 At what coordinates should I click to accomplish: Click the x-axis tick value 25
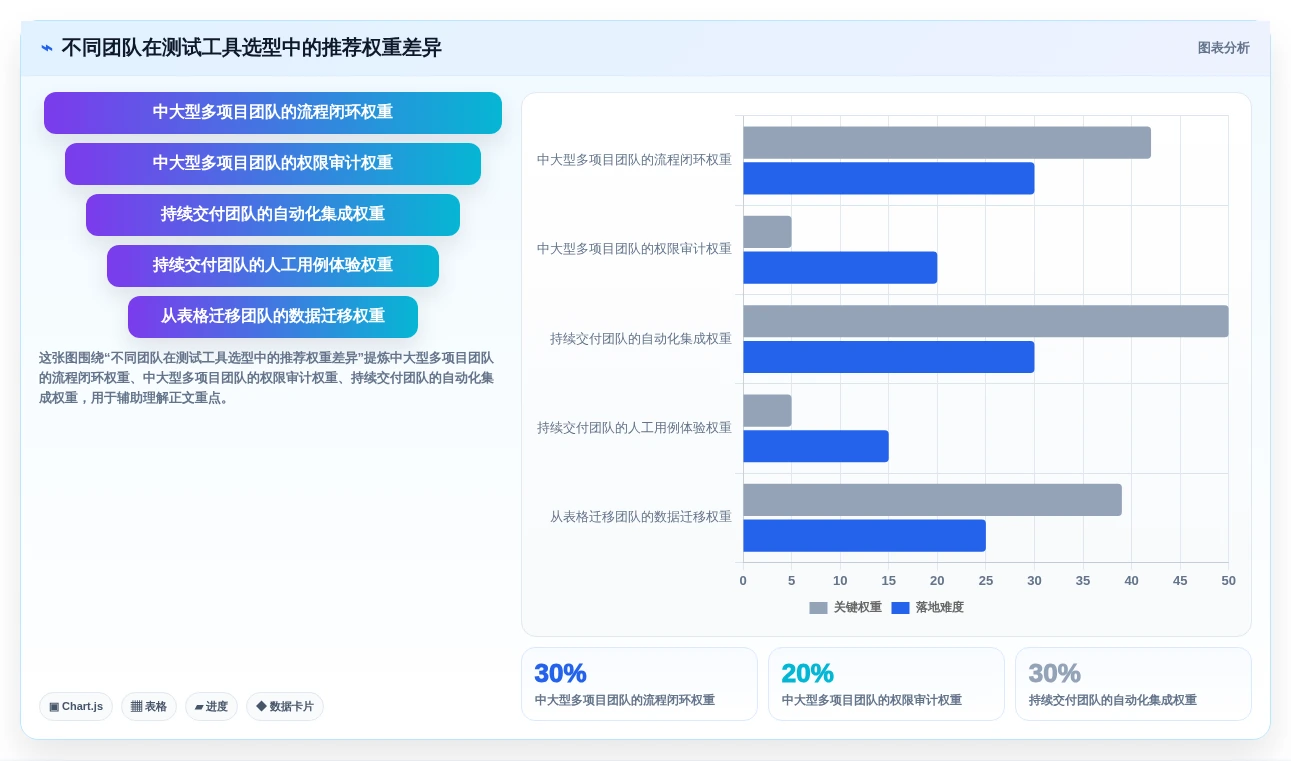point(986,581)
